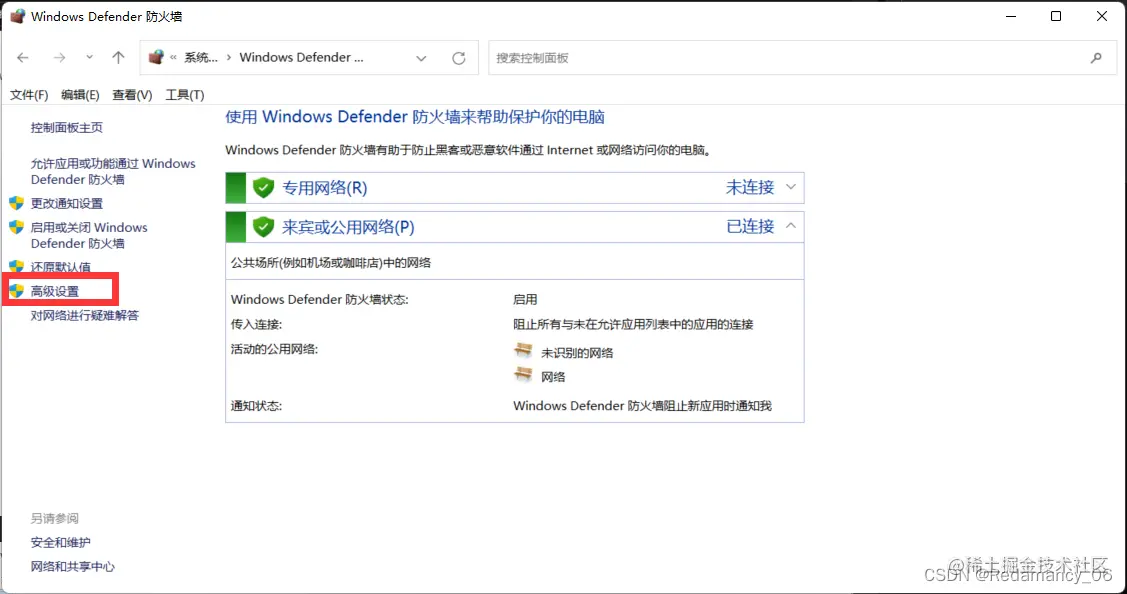
Task: Open 对网络进行疑难解答
Action: [x=85, y=315]
